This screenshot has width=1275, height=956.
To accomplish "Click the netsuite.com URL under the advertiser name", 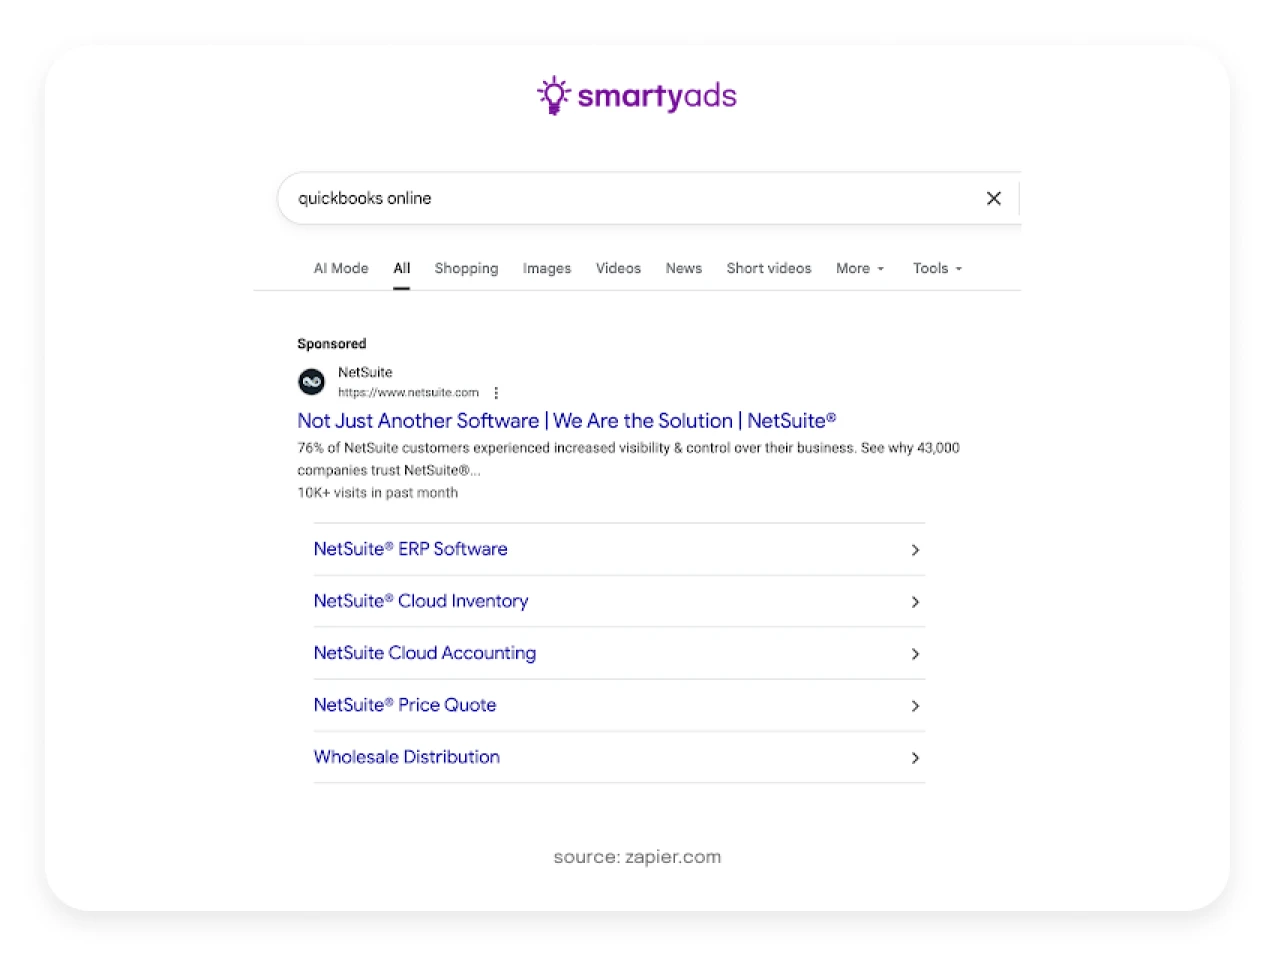I will coord(408,393).
